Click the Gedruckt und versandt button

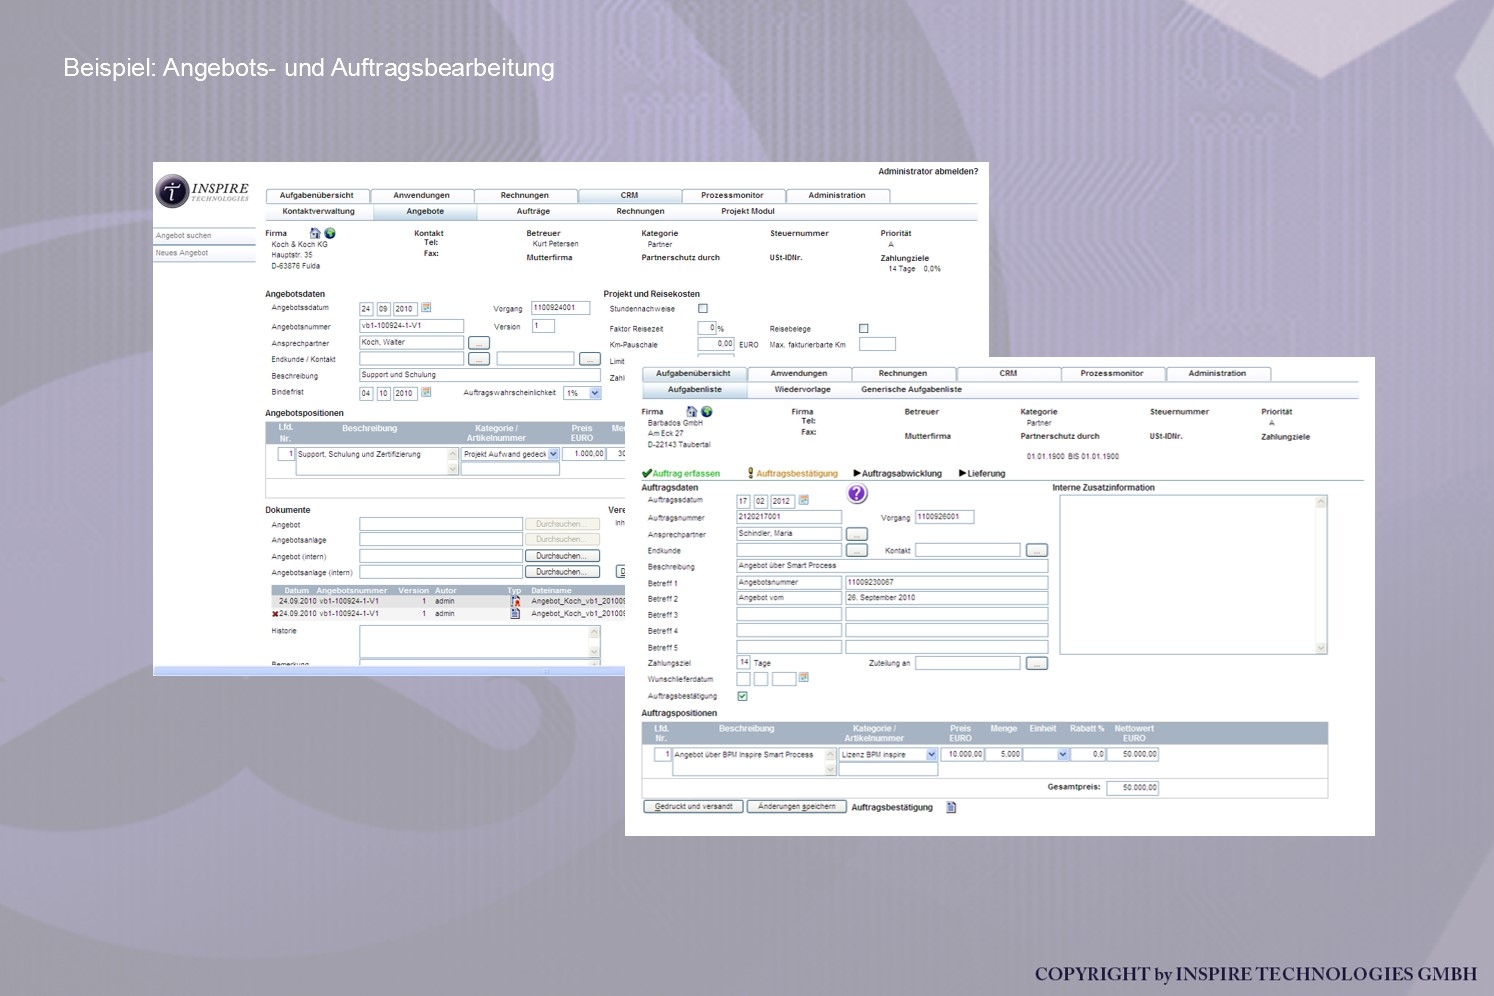pos(694,807)
